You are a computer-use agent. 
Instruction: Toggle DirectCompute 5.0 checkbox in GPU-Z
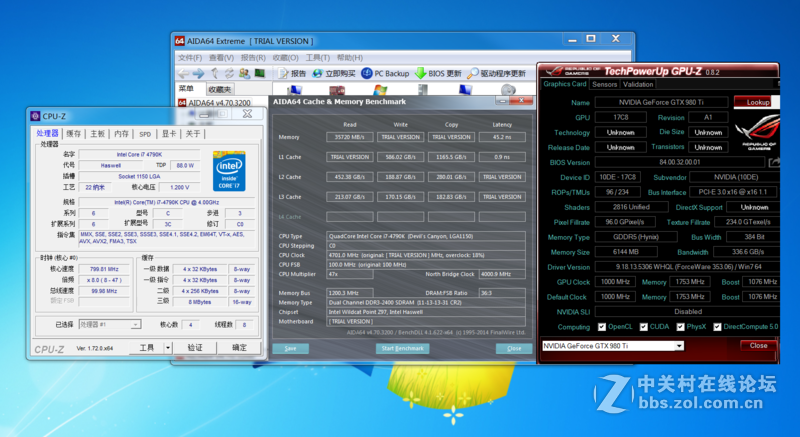point(717,327)
